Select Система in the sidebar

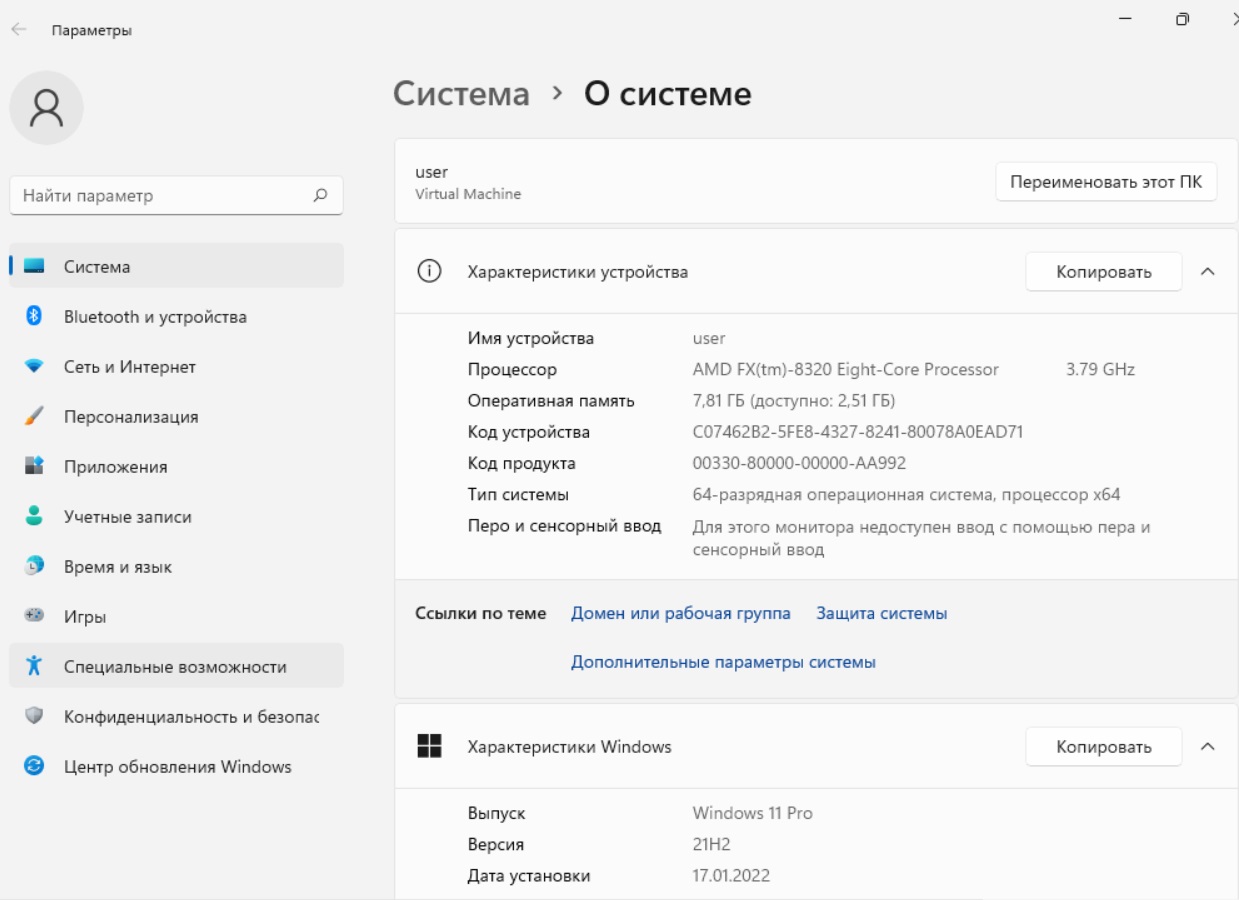pyautogui.click(x=176, y=266)
